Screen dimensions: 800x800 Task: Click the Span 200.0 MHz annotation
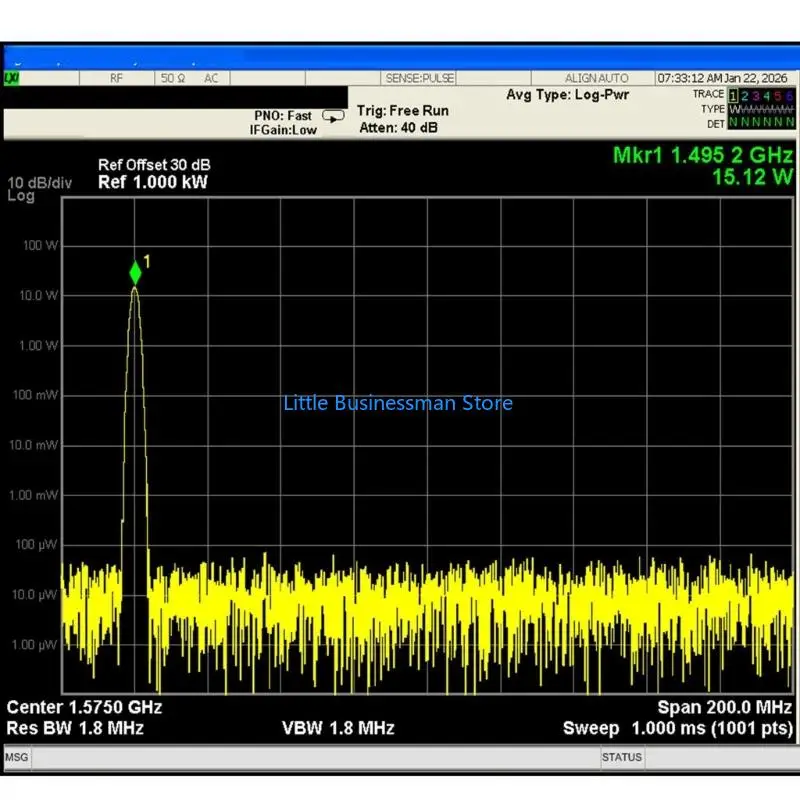(724, 707)
